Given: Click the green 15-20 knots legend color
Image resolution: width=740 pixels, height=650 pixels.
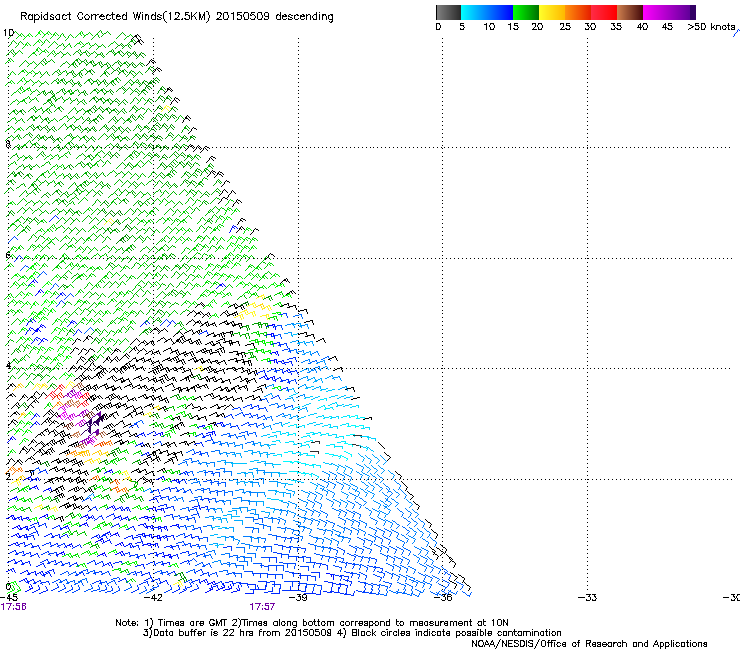Looking at the screenshot, I should (526, 12).
